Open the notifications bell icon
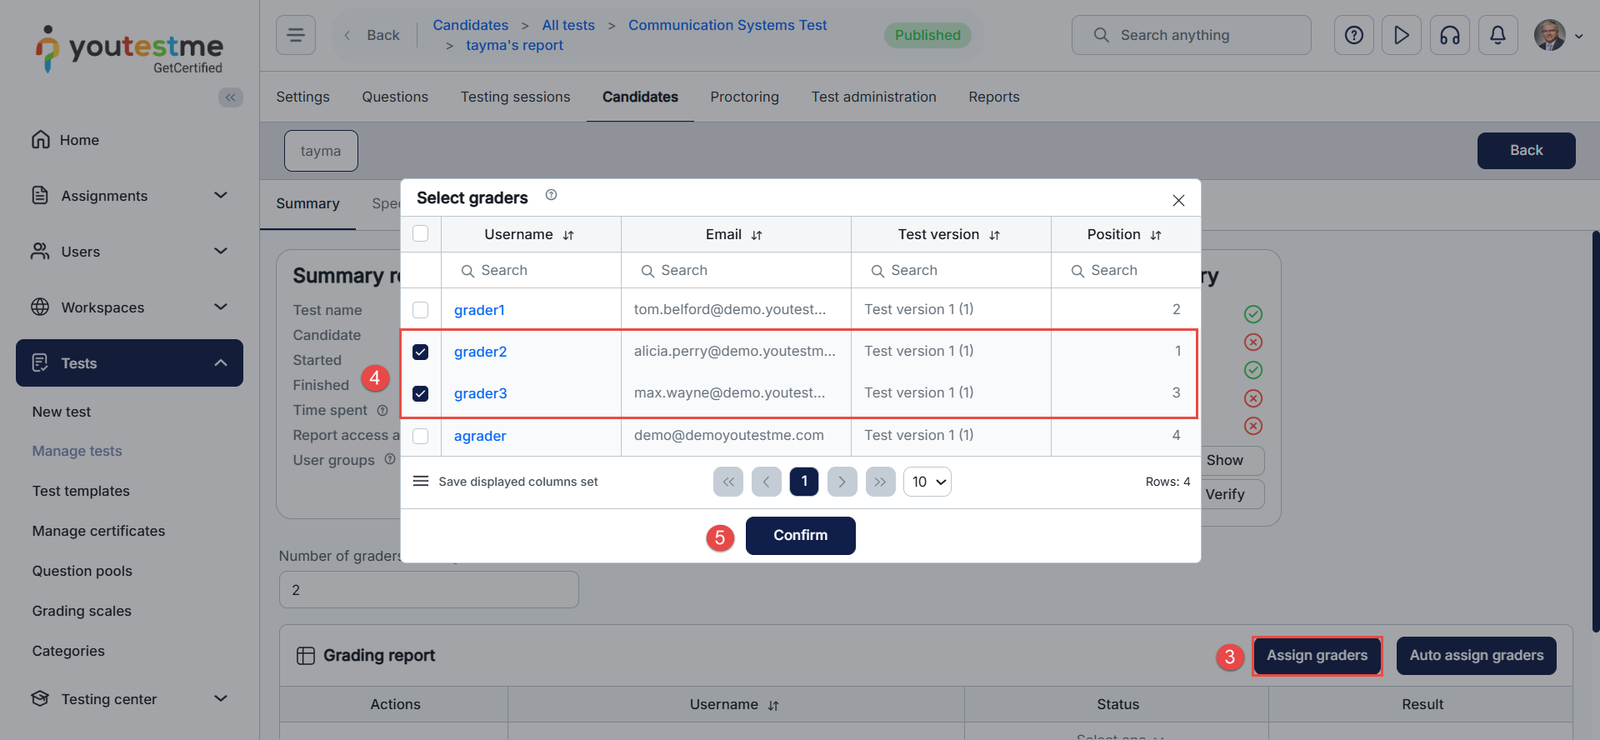The height and width of the screenshot is (740, 1600). [x=1497, y=35]
